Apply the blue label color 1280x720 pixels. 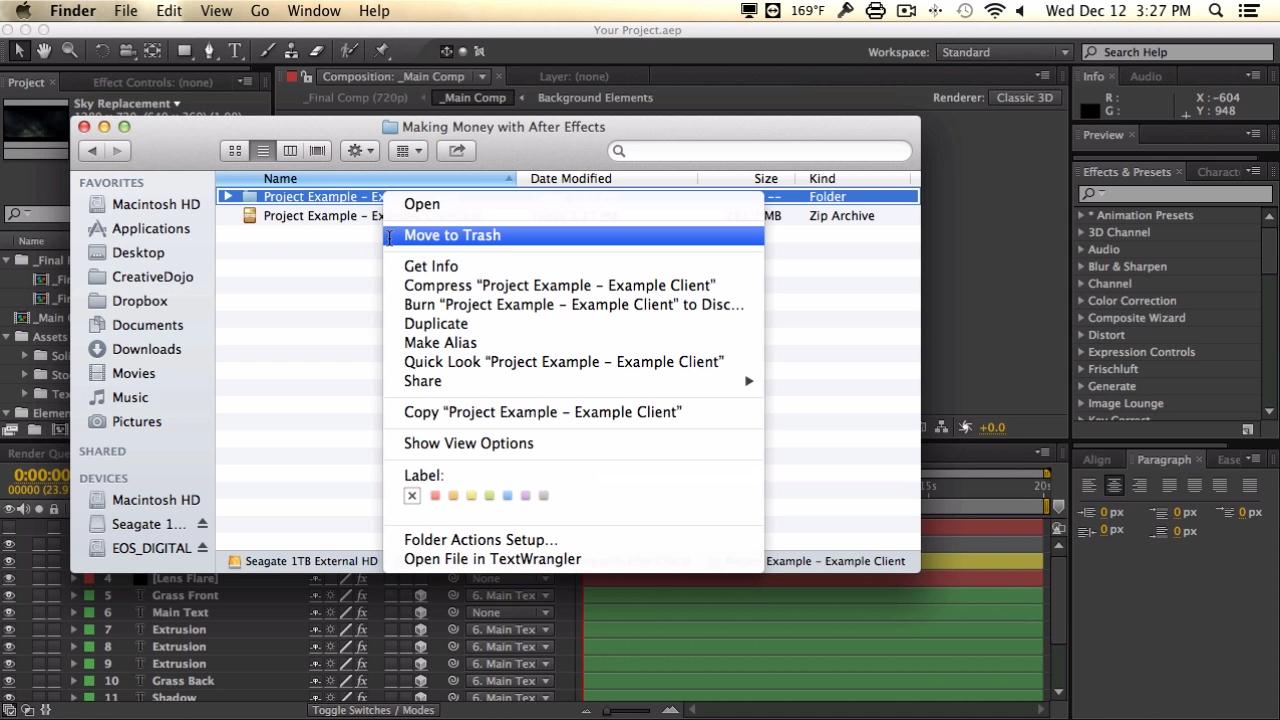(x=507, y=495)
